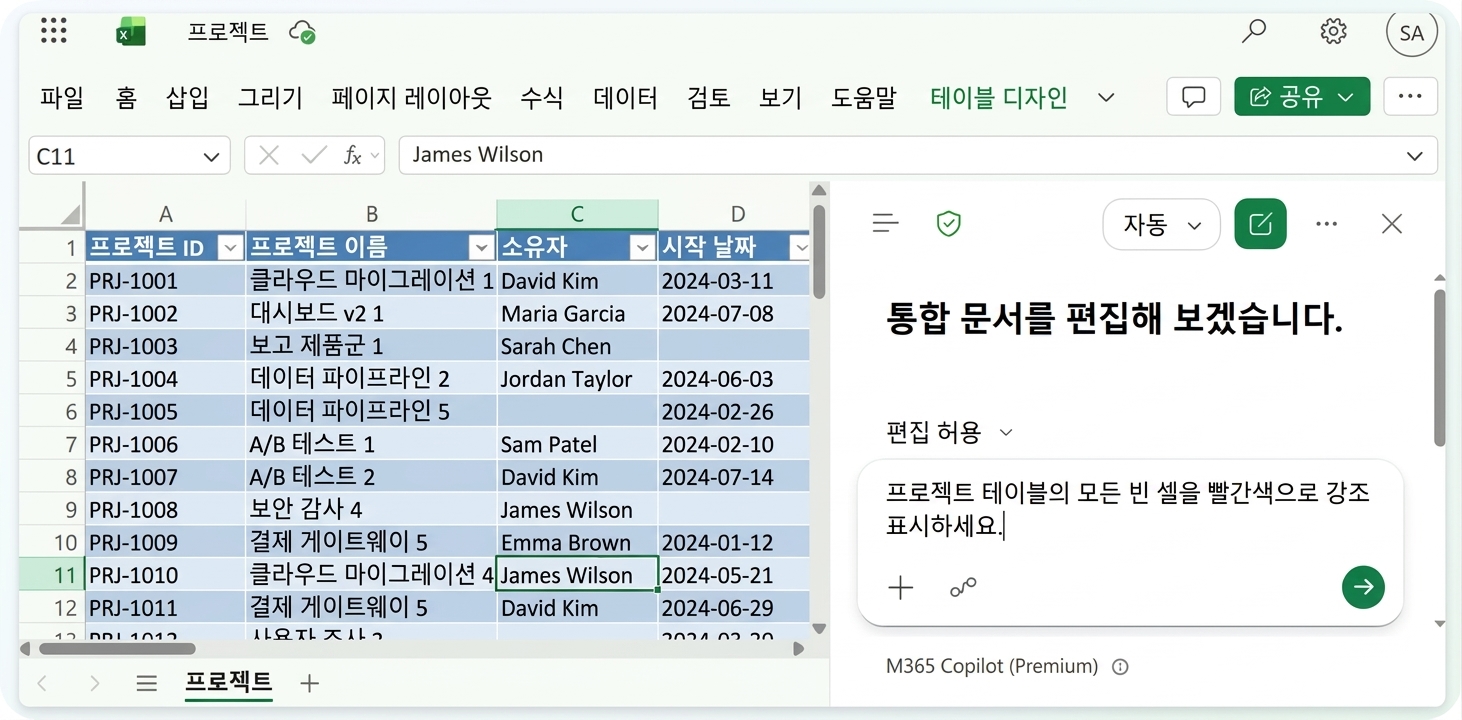Check the cloud saved status icon
The height and width of the screenshot is (720, 1462).
point(302,33)
